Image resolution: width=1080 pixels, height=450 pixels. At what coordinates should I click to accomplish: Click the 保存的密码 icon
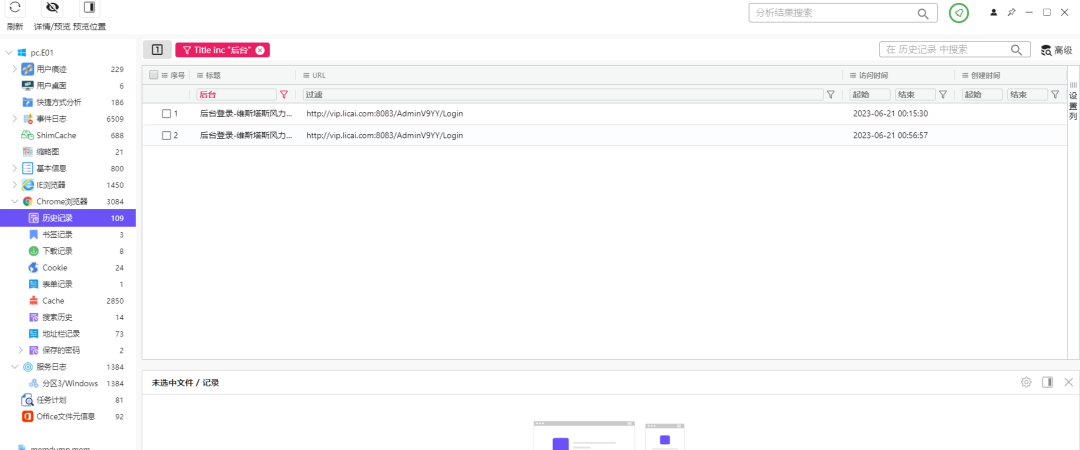tap(34, 350)
